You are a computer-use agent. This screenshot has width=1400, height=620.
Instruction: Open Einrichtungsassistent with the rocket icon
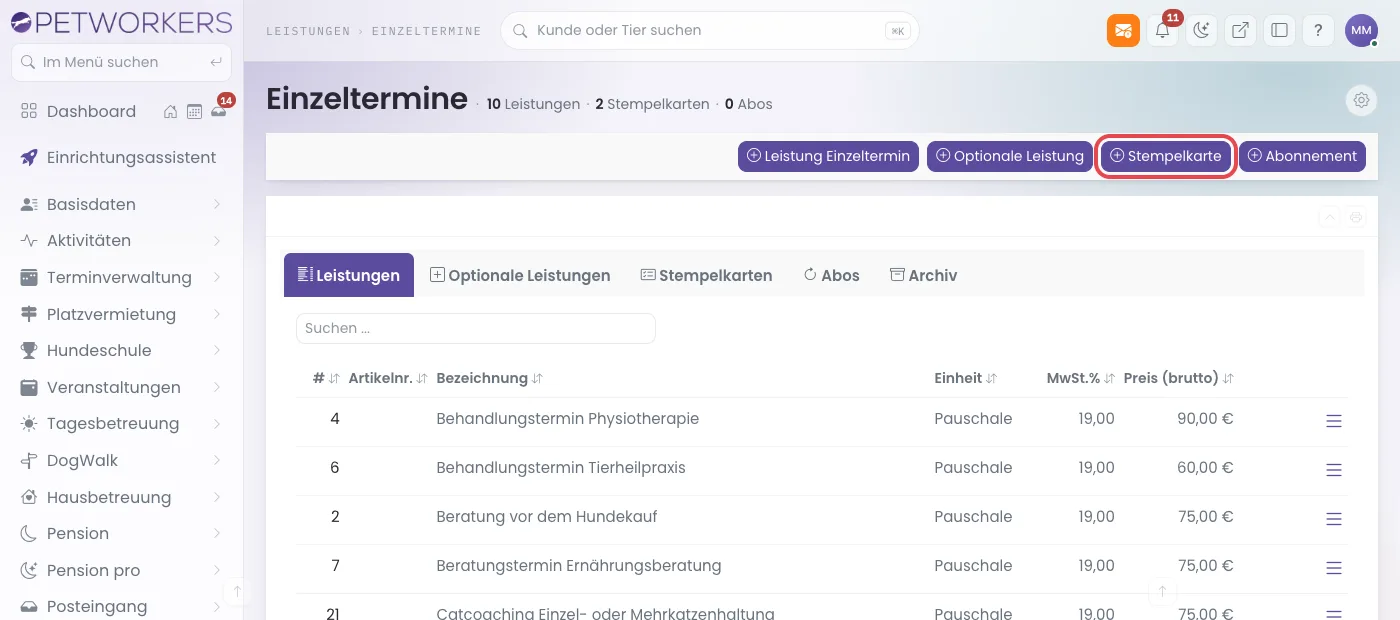(x=121, y=157)
